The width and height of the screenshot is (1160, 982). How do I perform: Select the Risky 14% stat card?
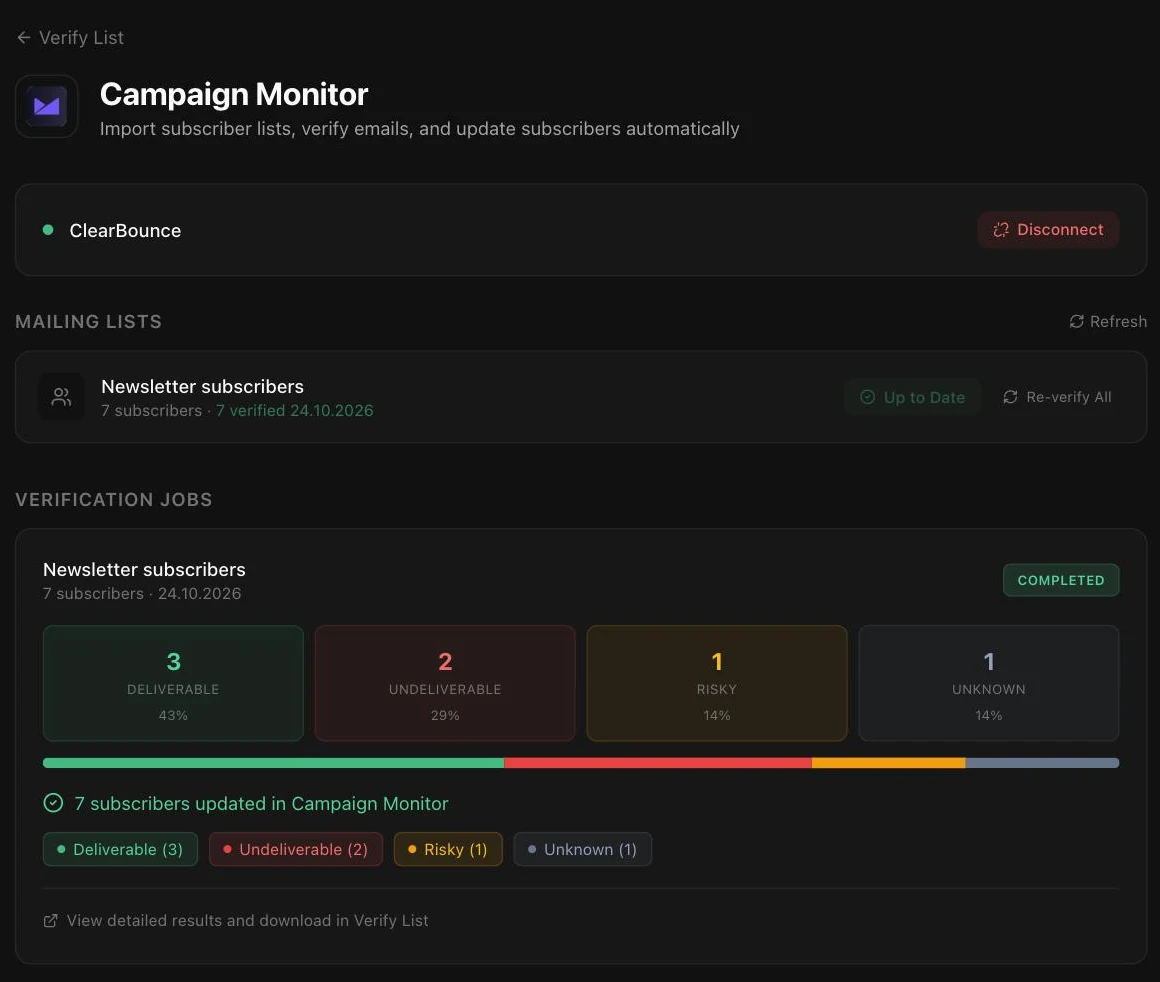pyautogui.click(x=716, y=683)
